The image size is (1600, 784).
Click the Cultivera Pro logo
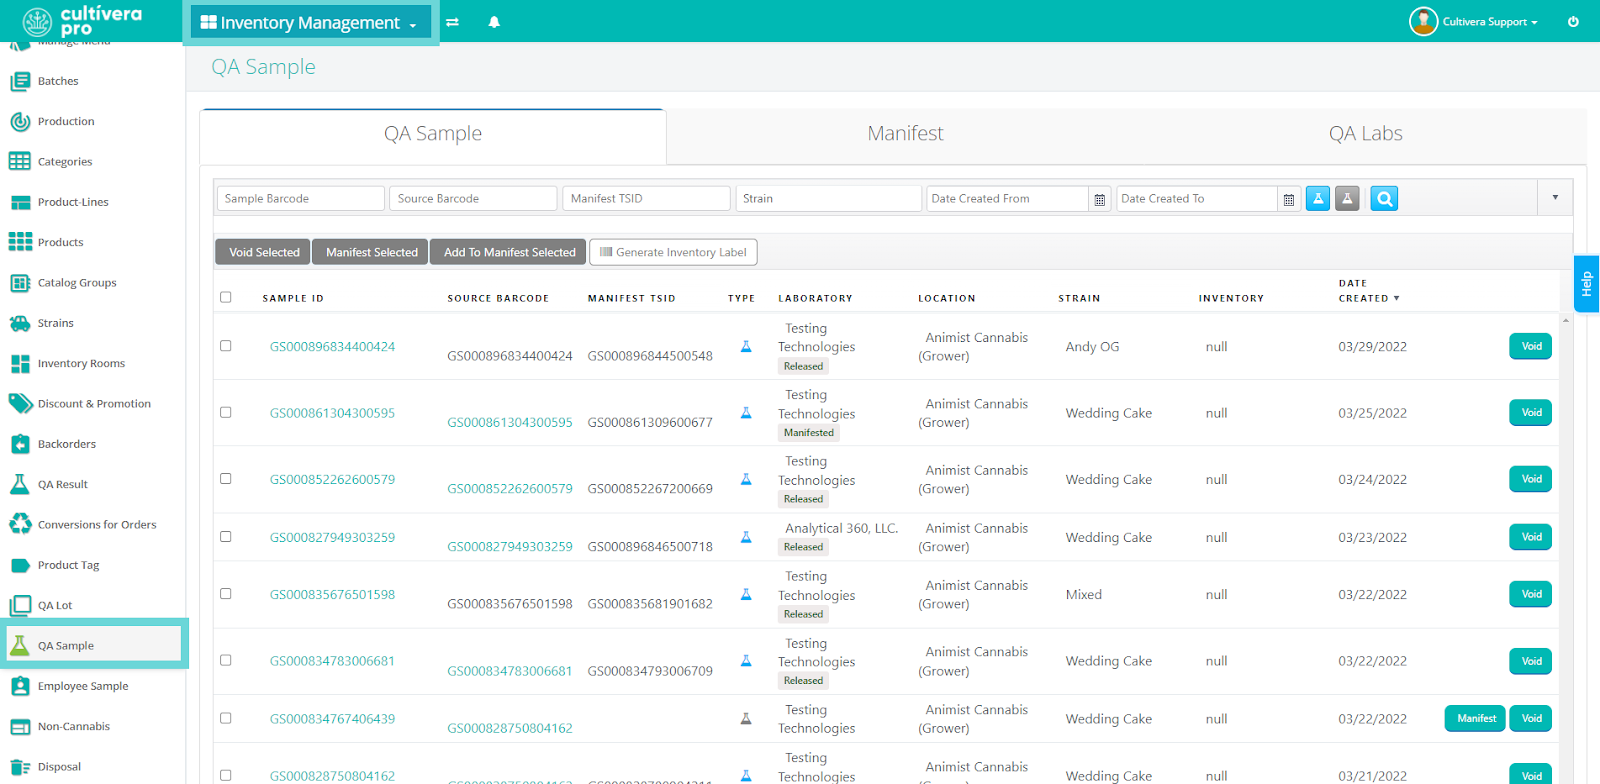pyautogui.click(x=83, y=21)
